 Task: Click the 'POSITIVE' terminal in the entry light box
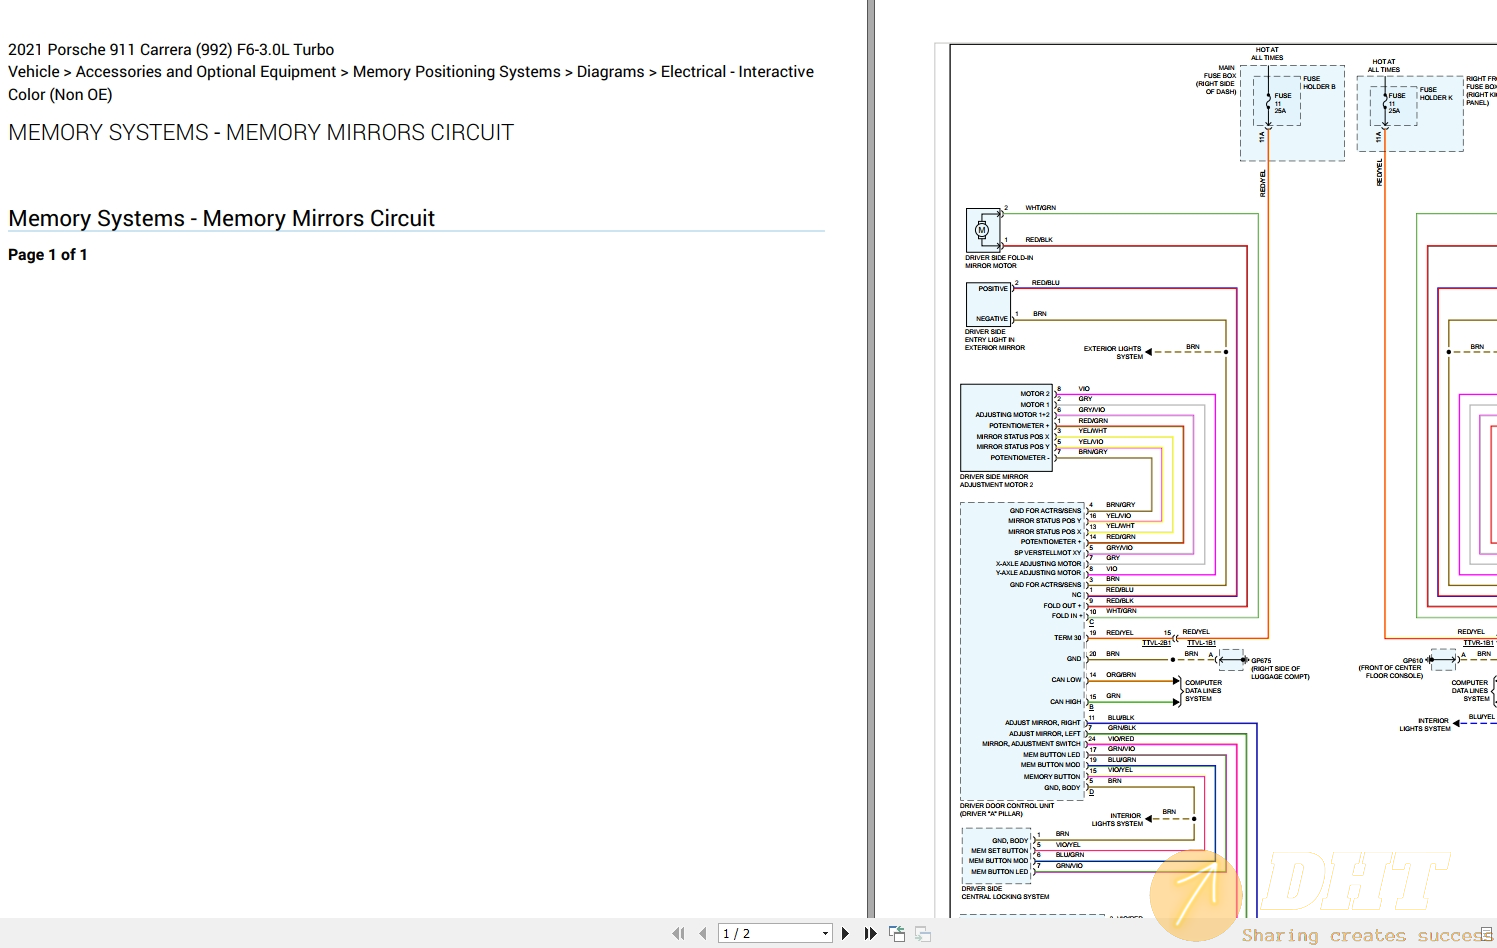coord(993,289)
